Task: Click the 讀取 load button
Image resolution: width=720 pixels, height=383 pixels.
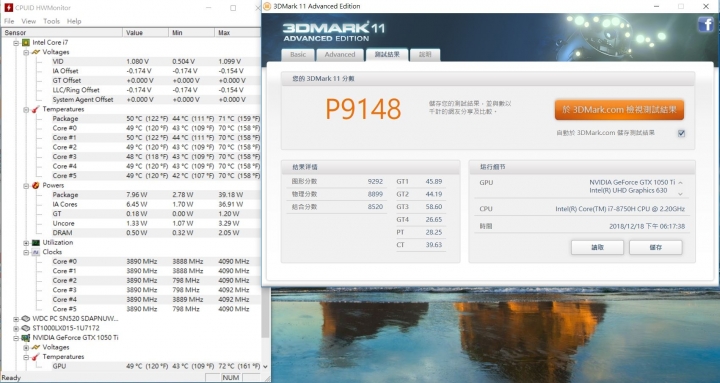Action: [x=597, y=248]
